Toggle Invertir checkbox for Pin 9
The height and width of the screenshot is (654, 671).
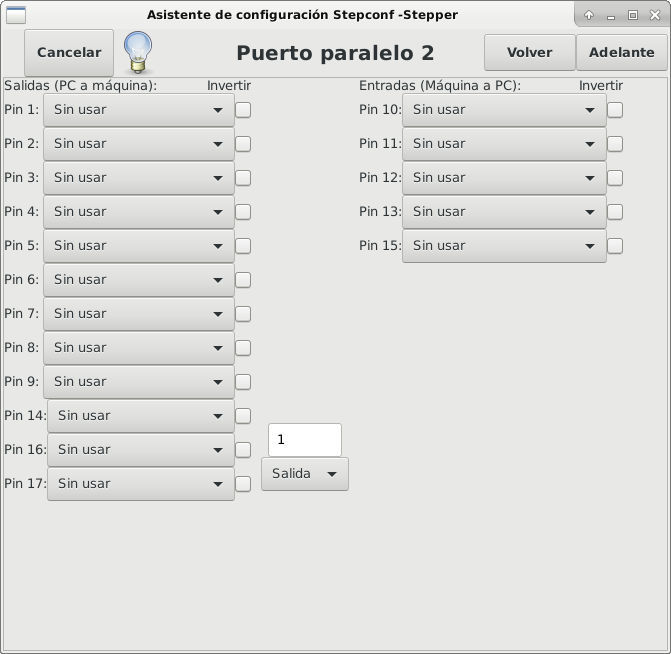click(243, 382)
